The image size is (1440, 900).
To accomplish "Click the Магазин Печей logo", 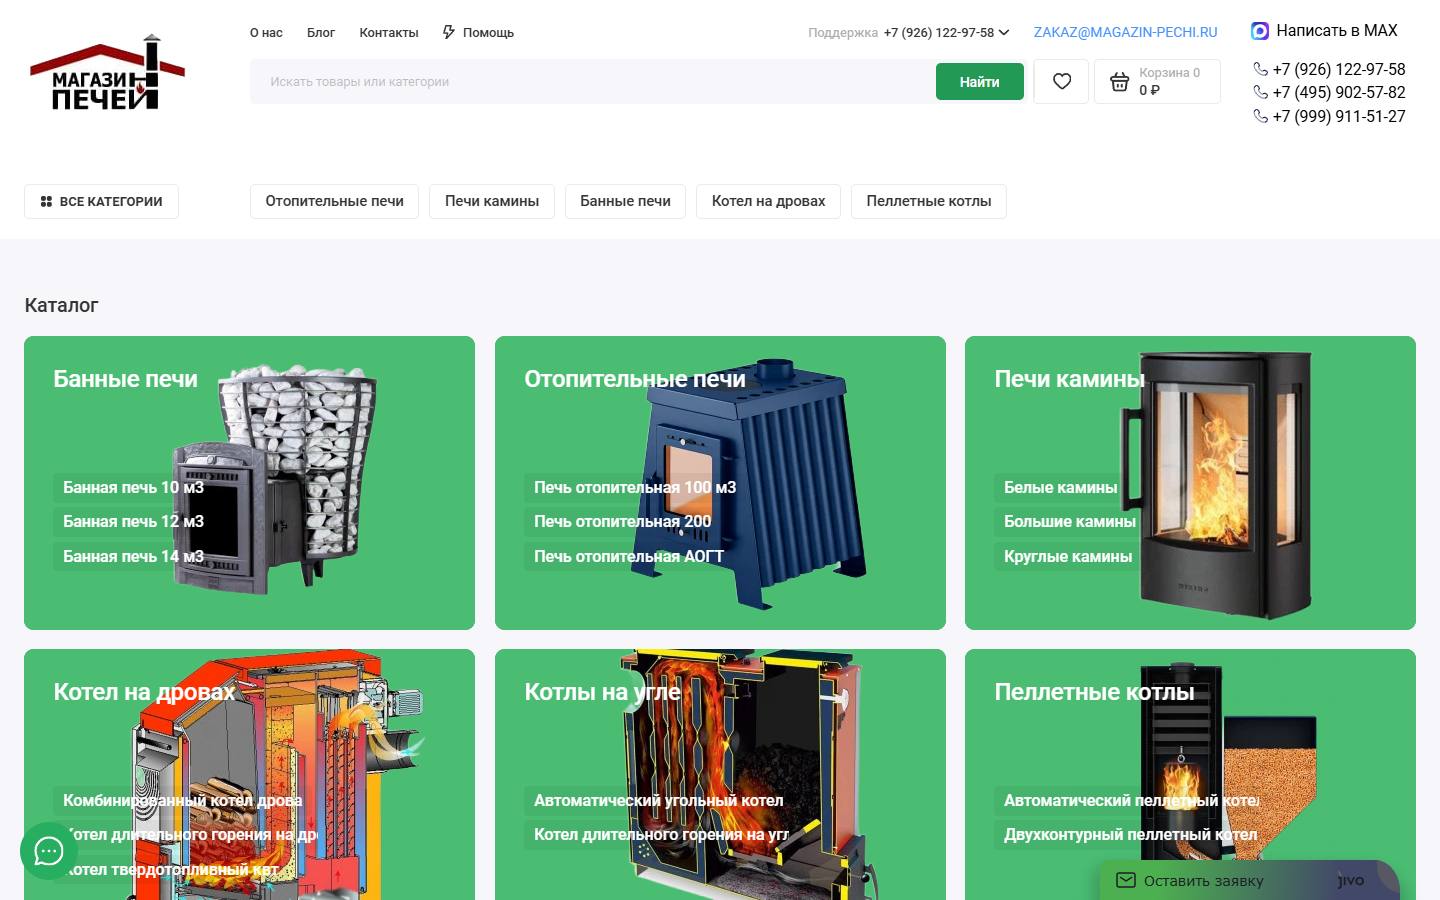I will [107, 73].
